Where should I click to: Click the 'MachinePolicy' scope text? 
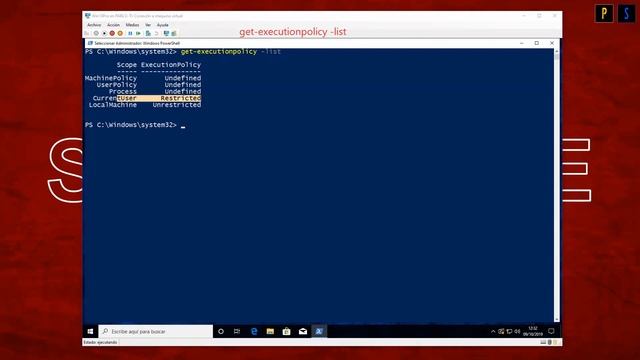pyautogui.click(x=111, y=78)
